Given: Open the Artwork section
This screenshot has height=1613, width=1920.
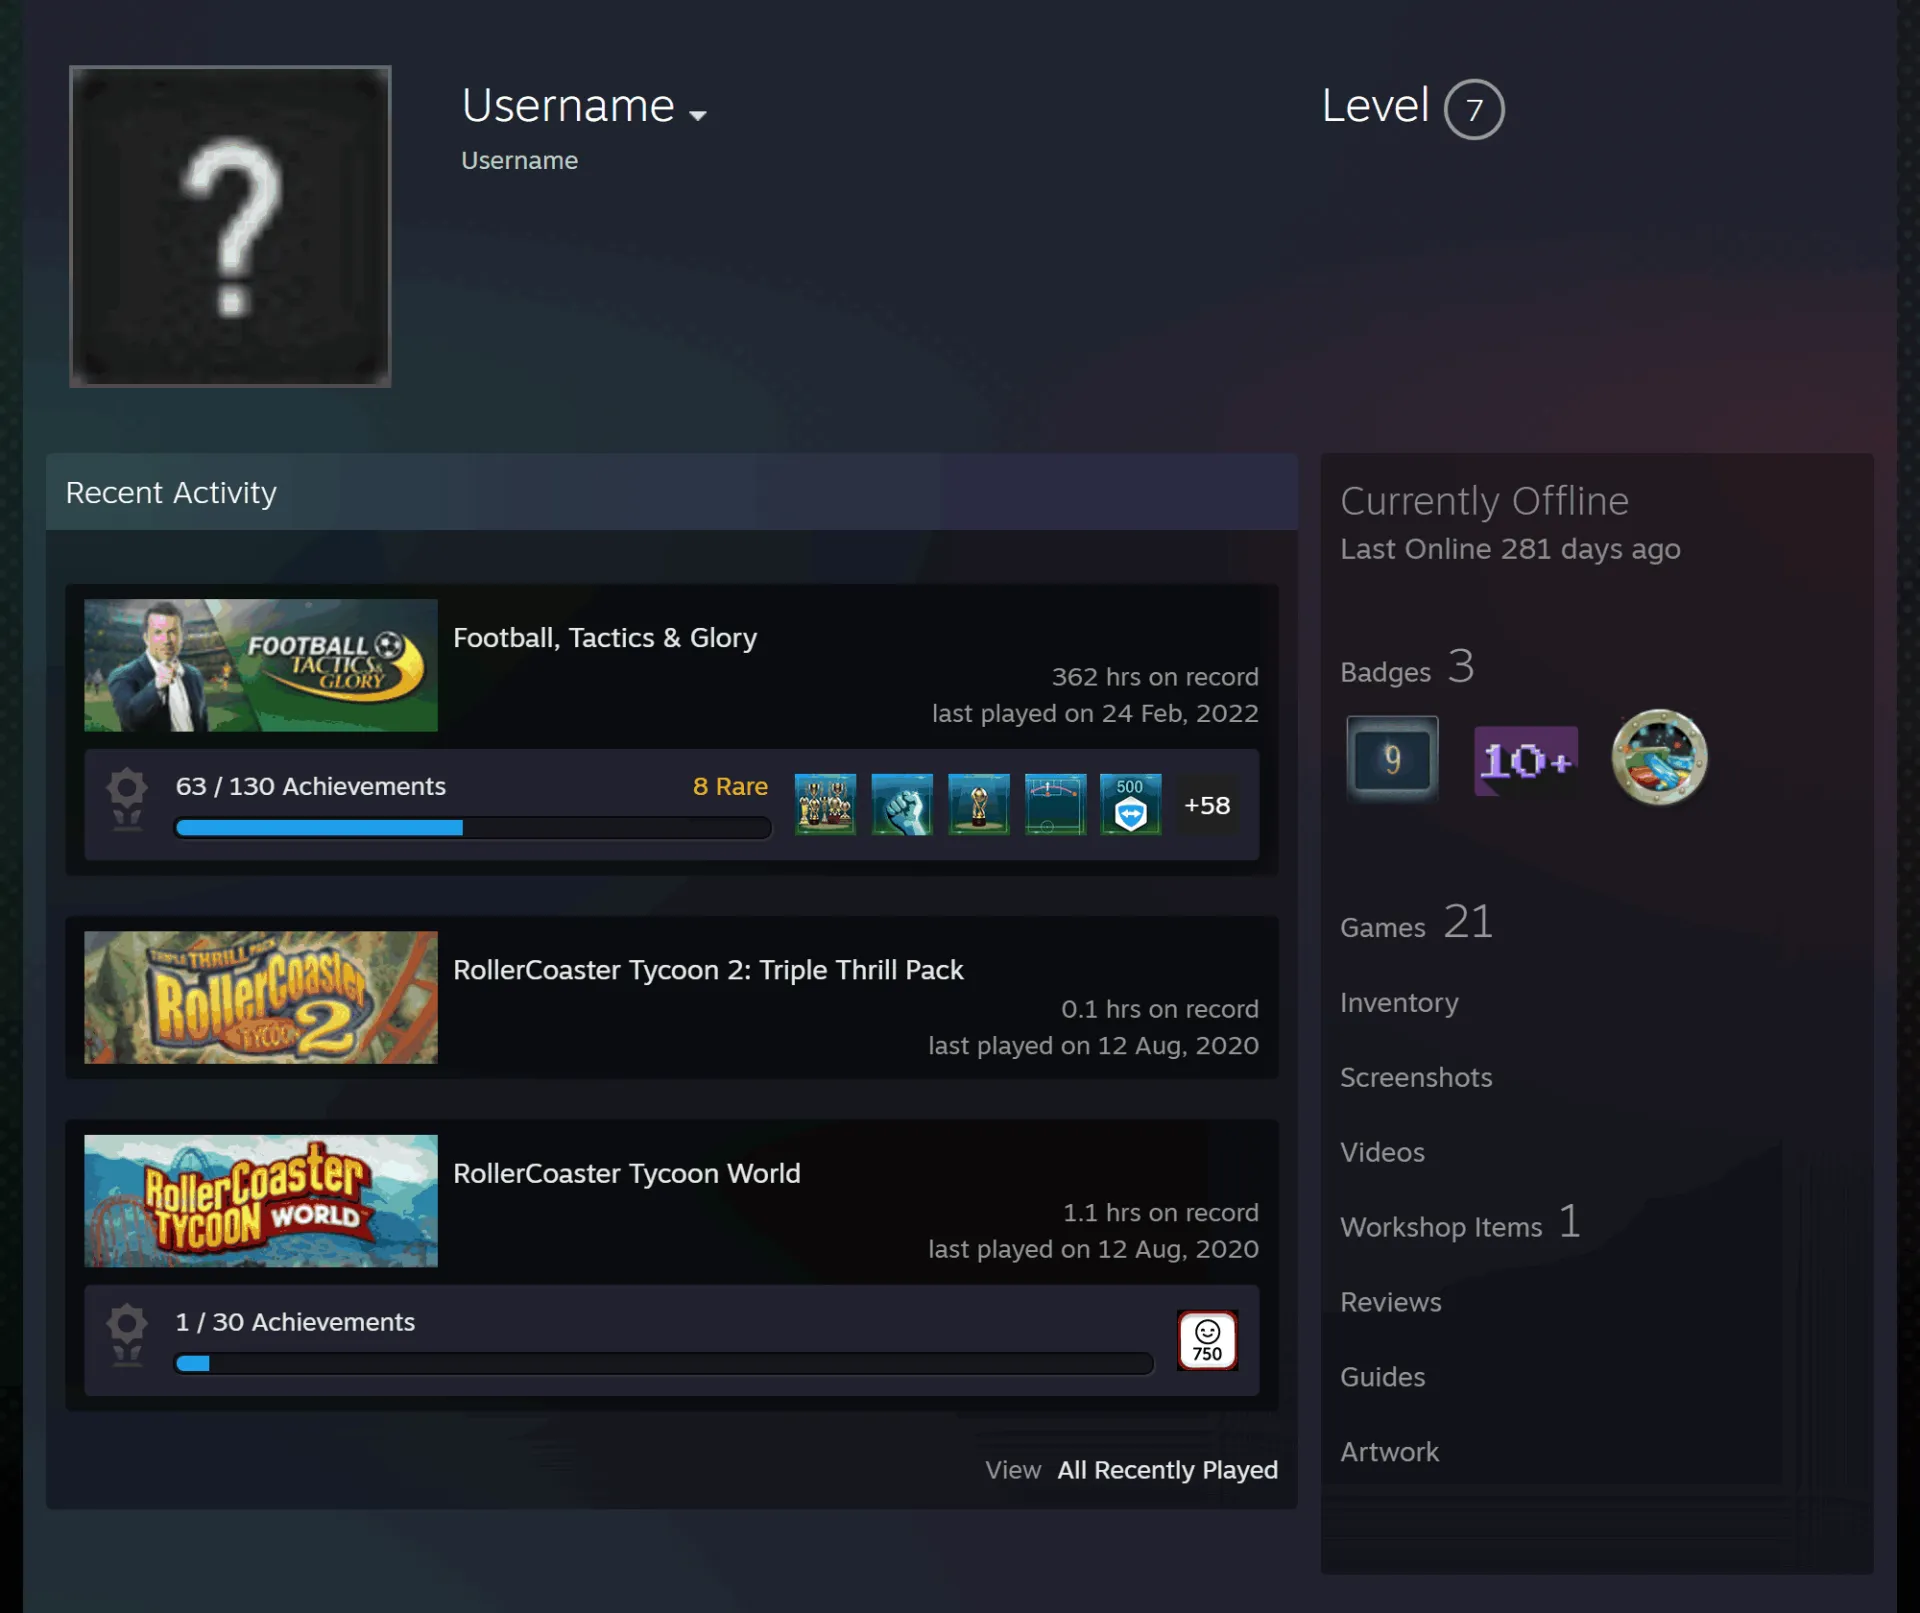Looking at the screenshot, I should tap(1390, 1452).
